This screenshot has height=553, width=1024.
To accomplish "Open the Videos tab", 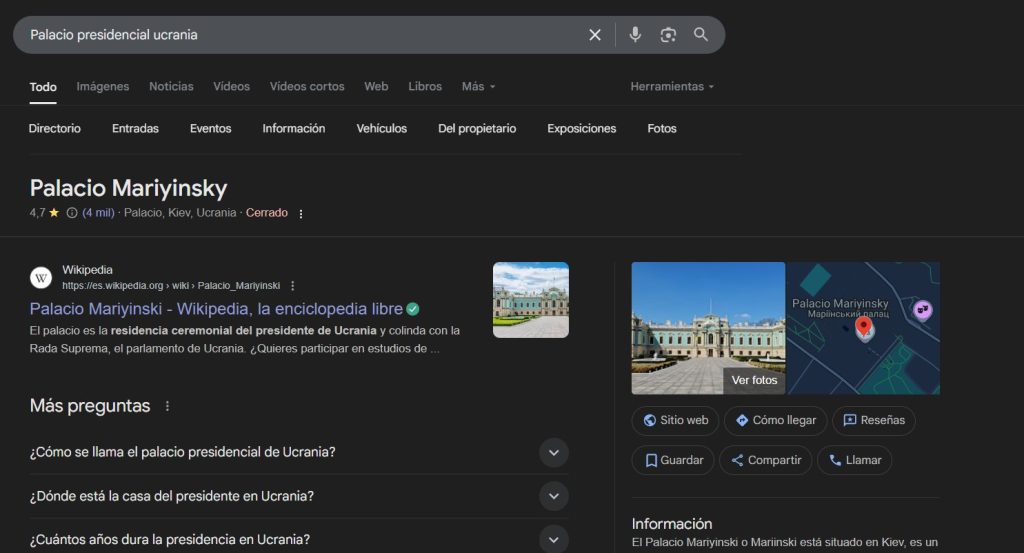I will coord(231,86).
